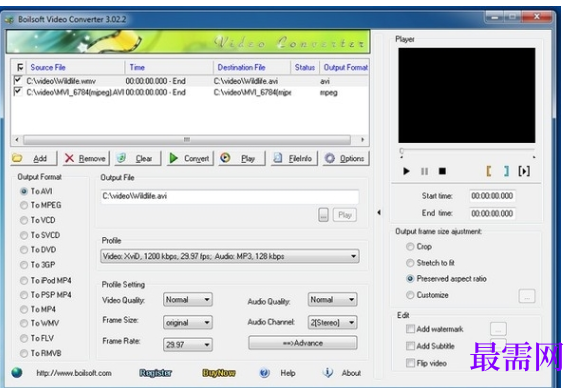The image size is (582, 388).
Task: Click the file list horizontal scrollbar
Action: pos(187,140)
